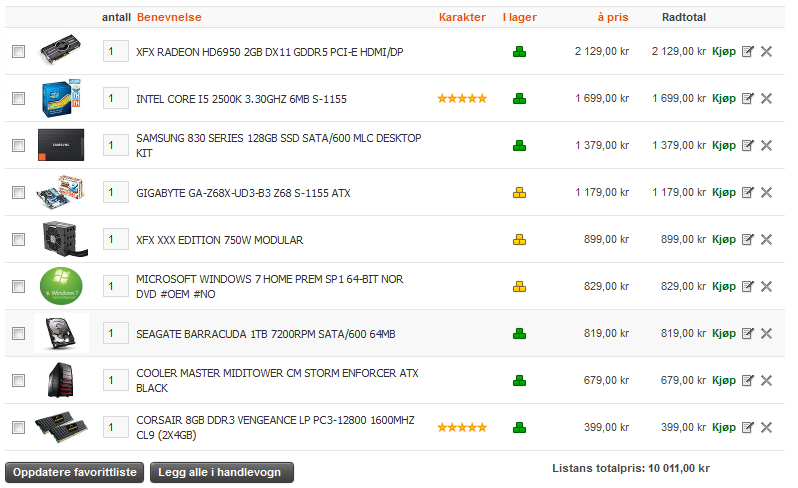Click Kjøp for Corsair 8GB DDR3 Vengeance
Image resolution: width=798 pixels, height=488 pixels.
tap(724, 427)
